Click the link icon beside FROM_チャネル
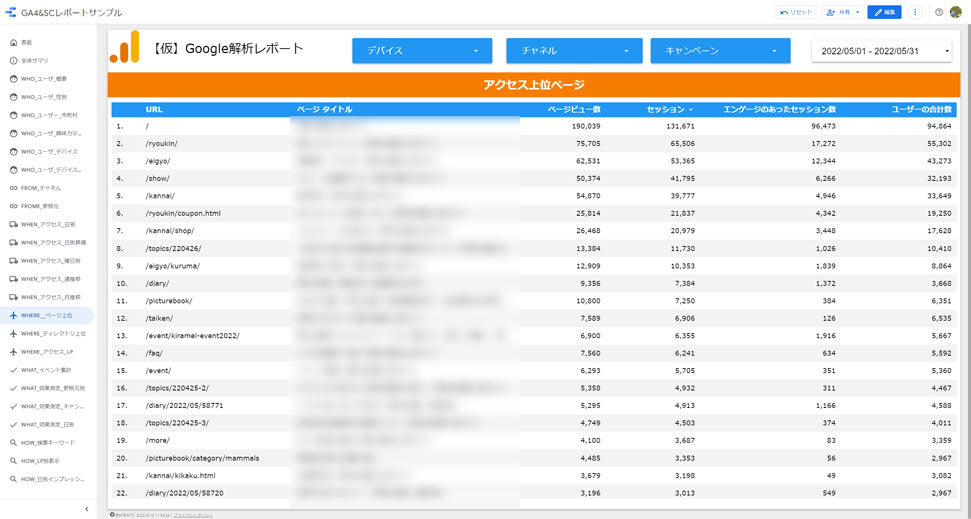 (x=13, y=188)
